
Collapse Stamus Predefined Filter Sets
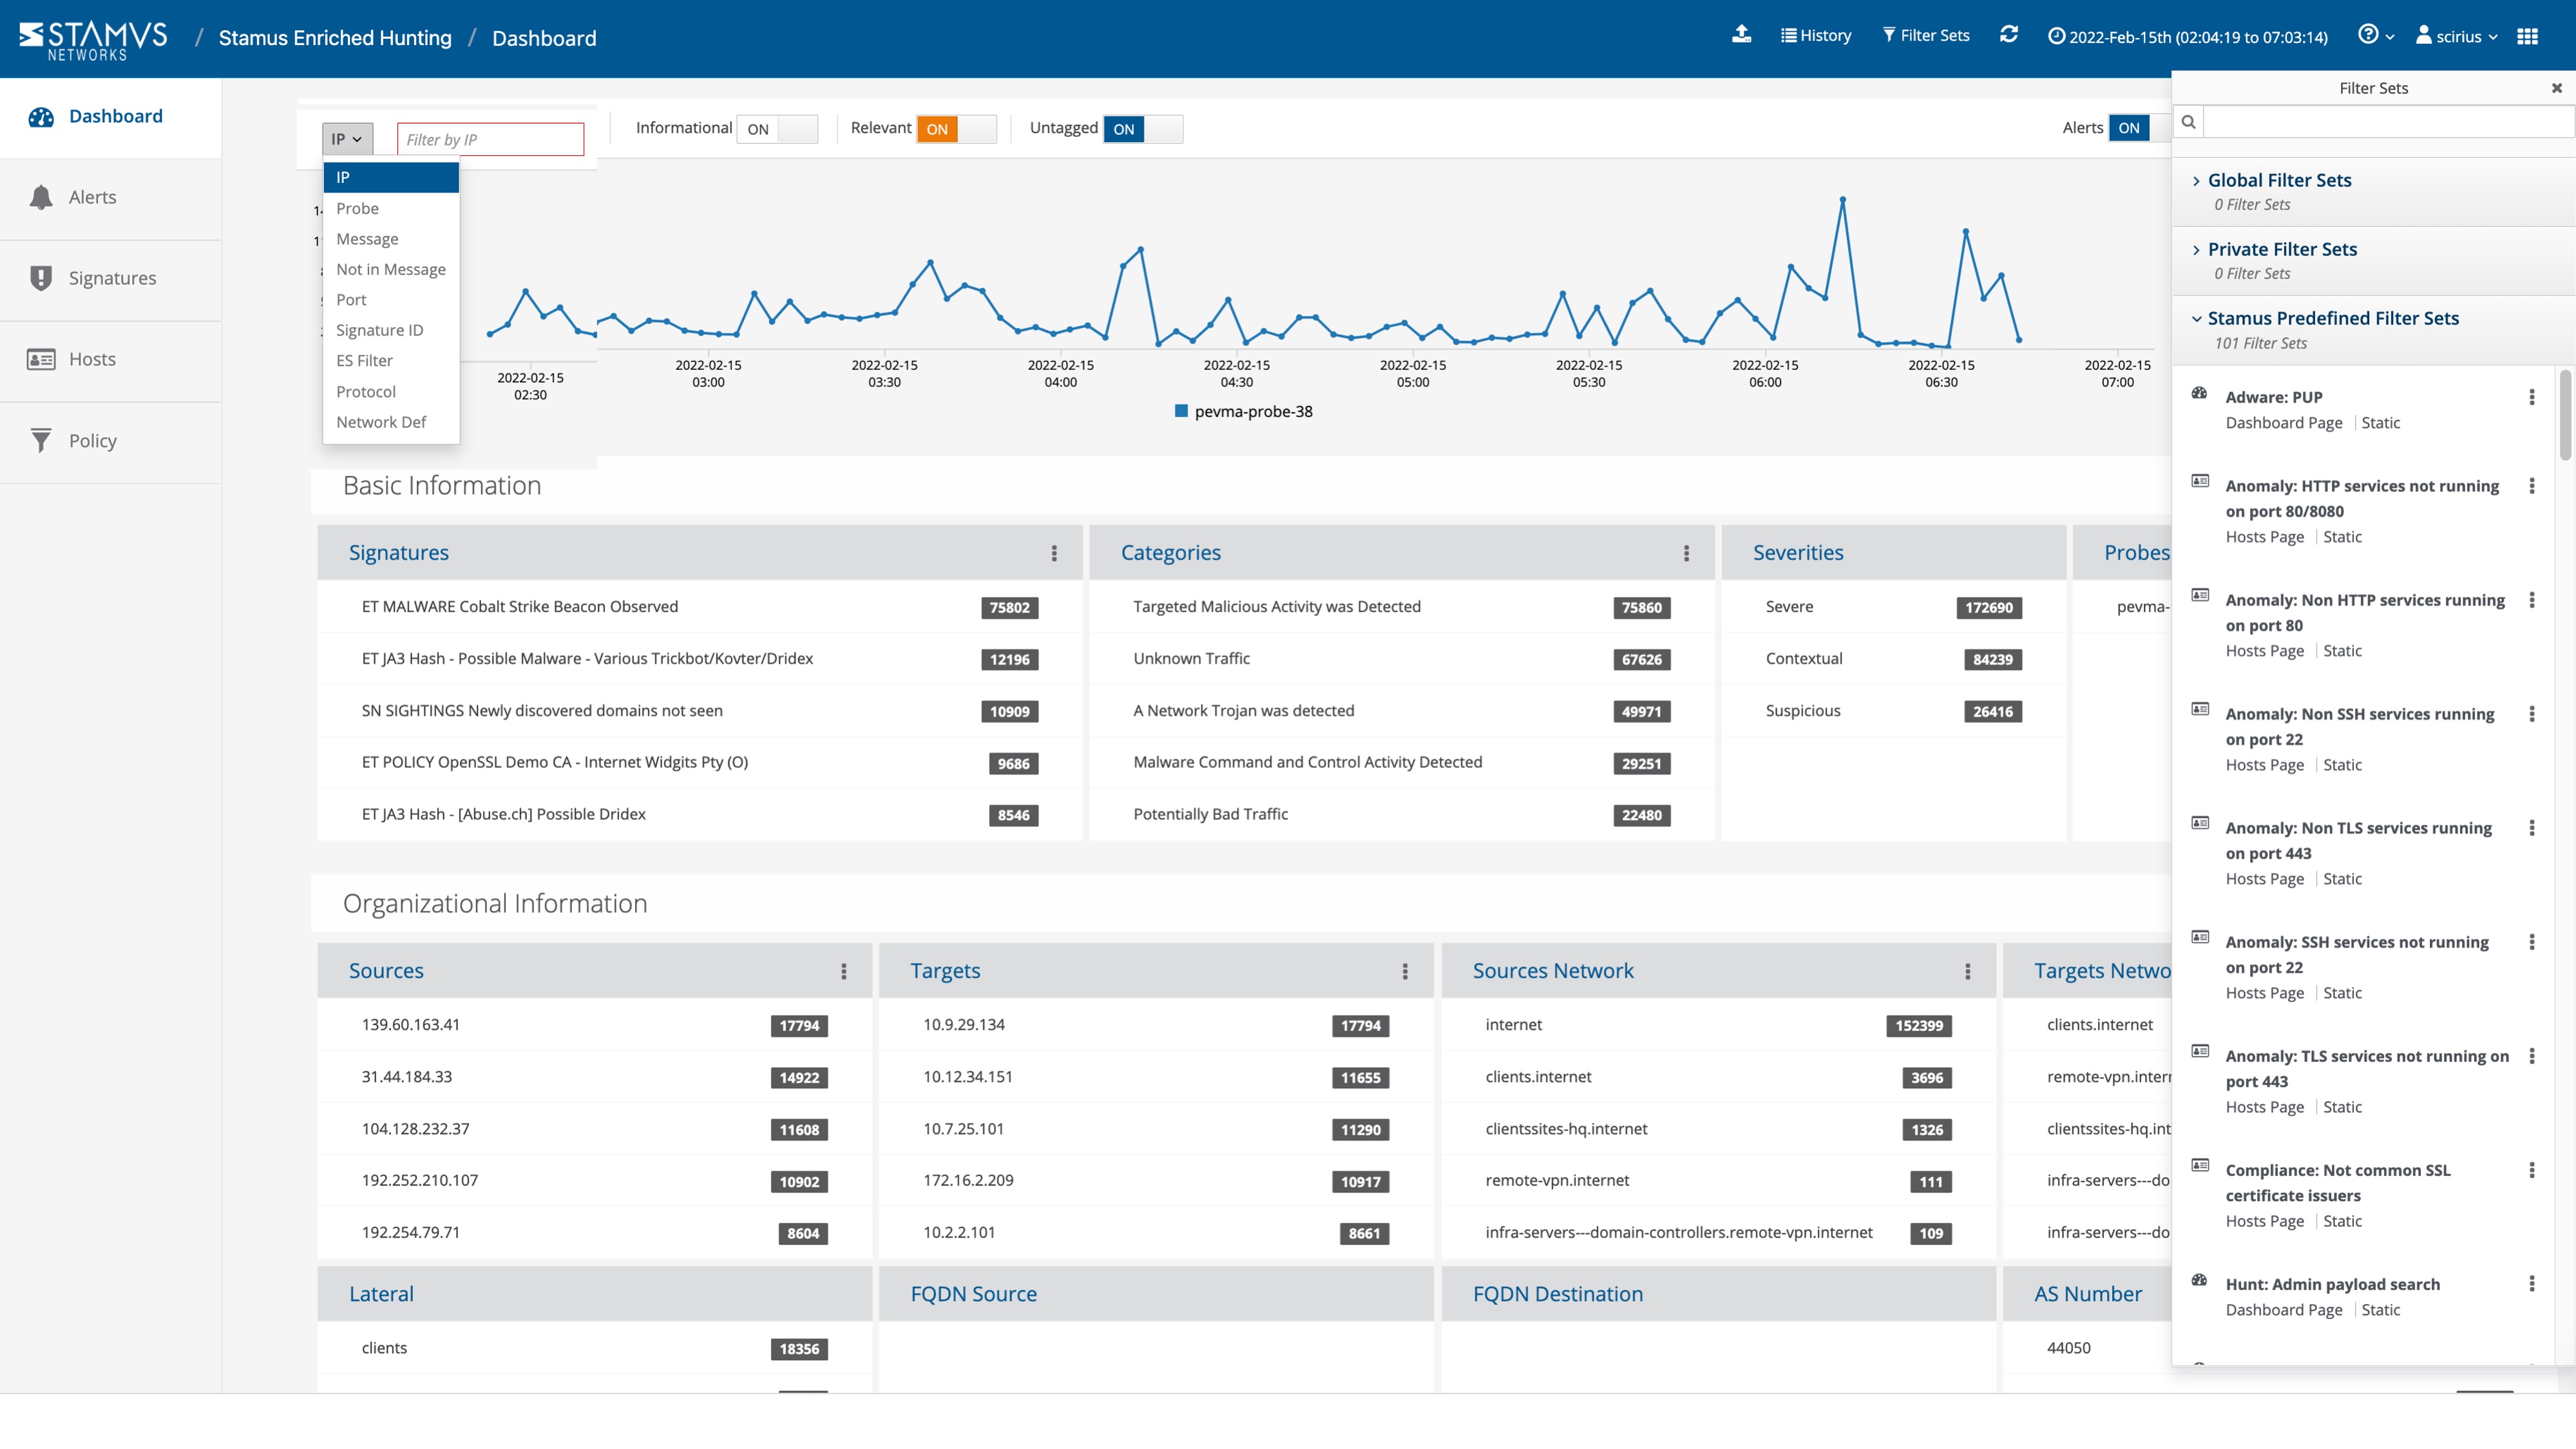click(2333, 318)
